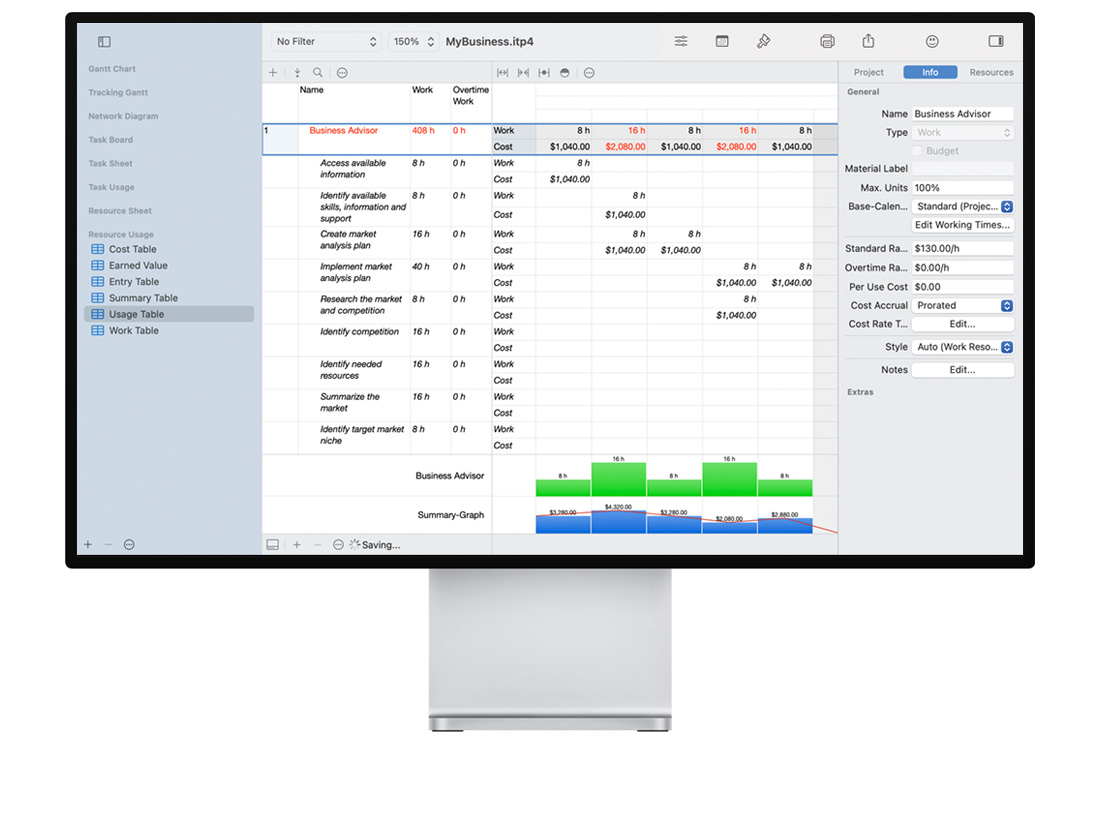Click the Max. Units field
The image size is (1100, 820).
coord(962,188)
